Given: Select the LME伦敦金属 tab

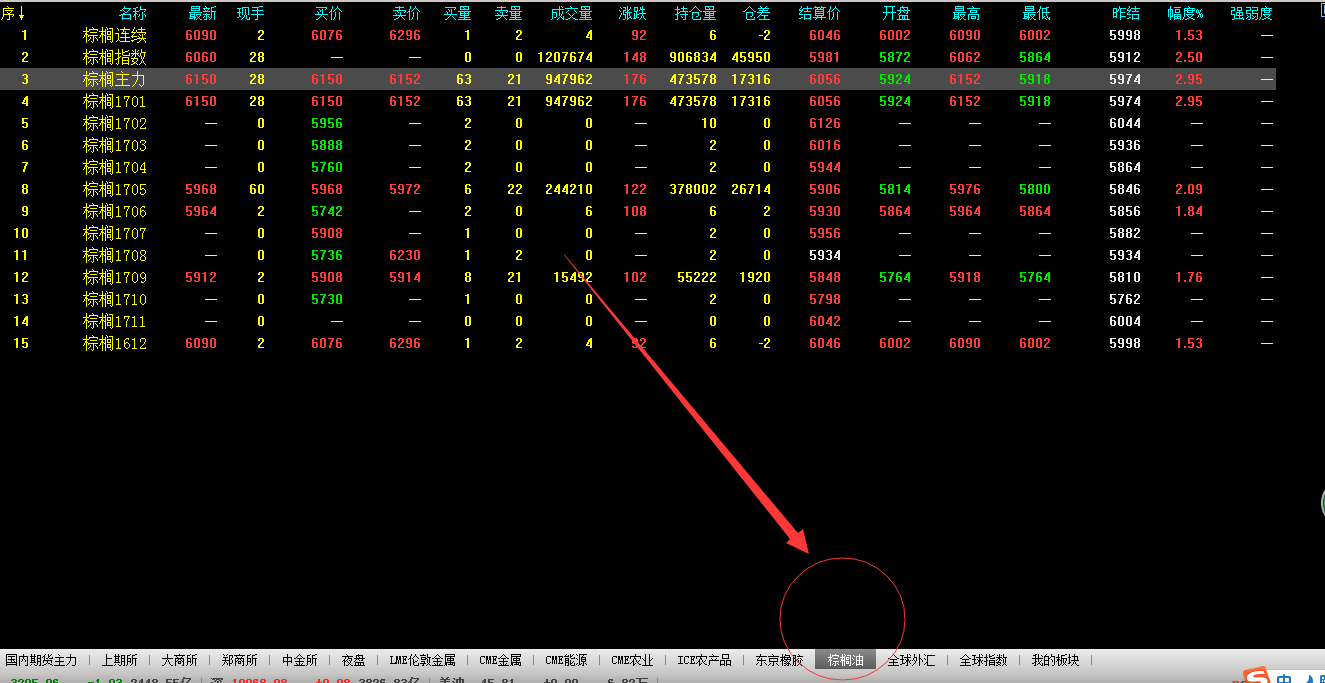Looking at the screenshot, I should (x=422, y=660).
